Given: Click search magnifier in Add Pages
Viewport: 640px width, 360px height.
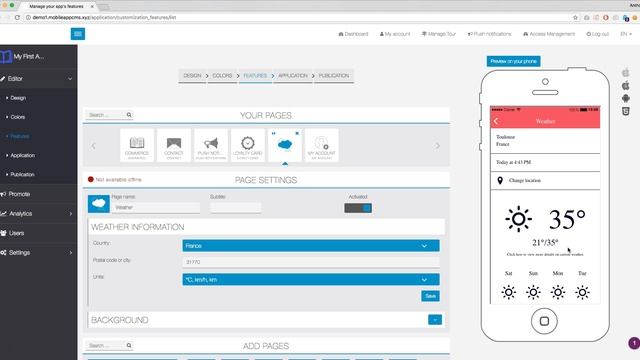Looking at the screenshot, I should pos(129,346).
